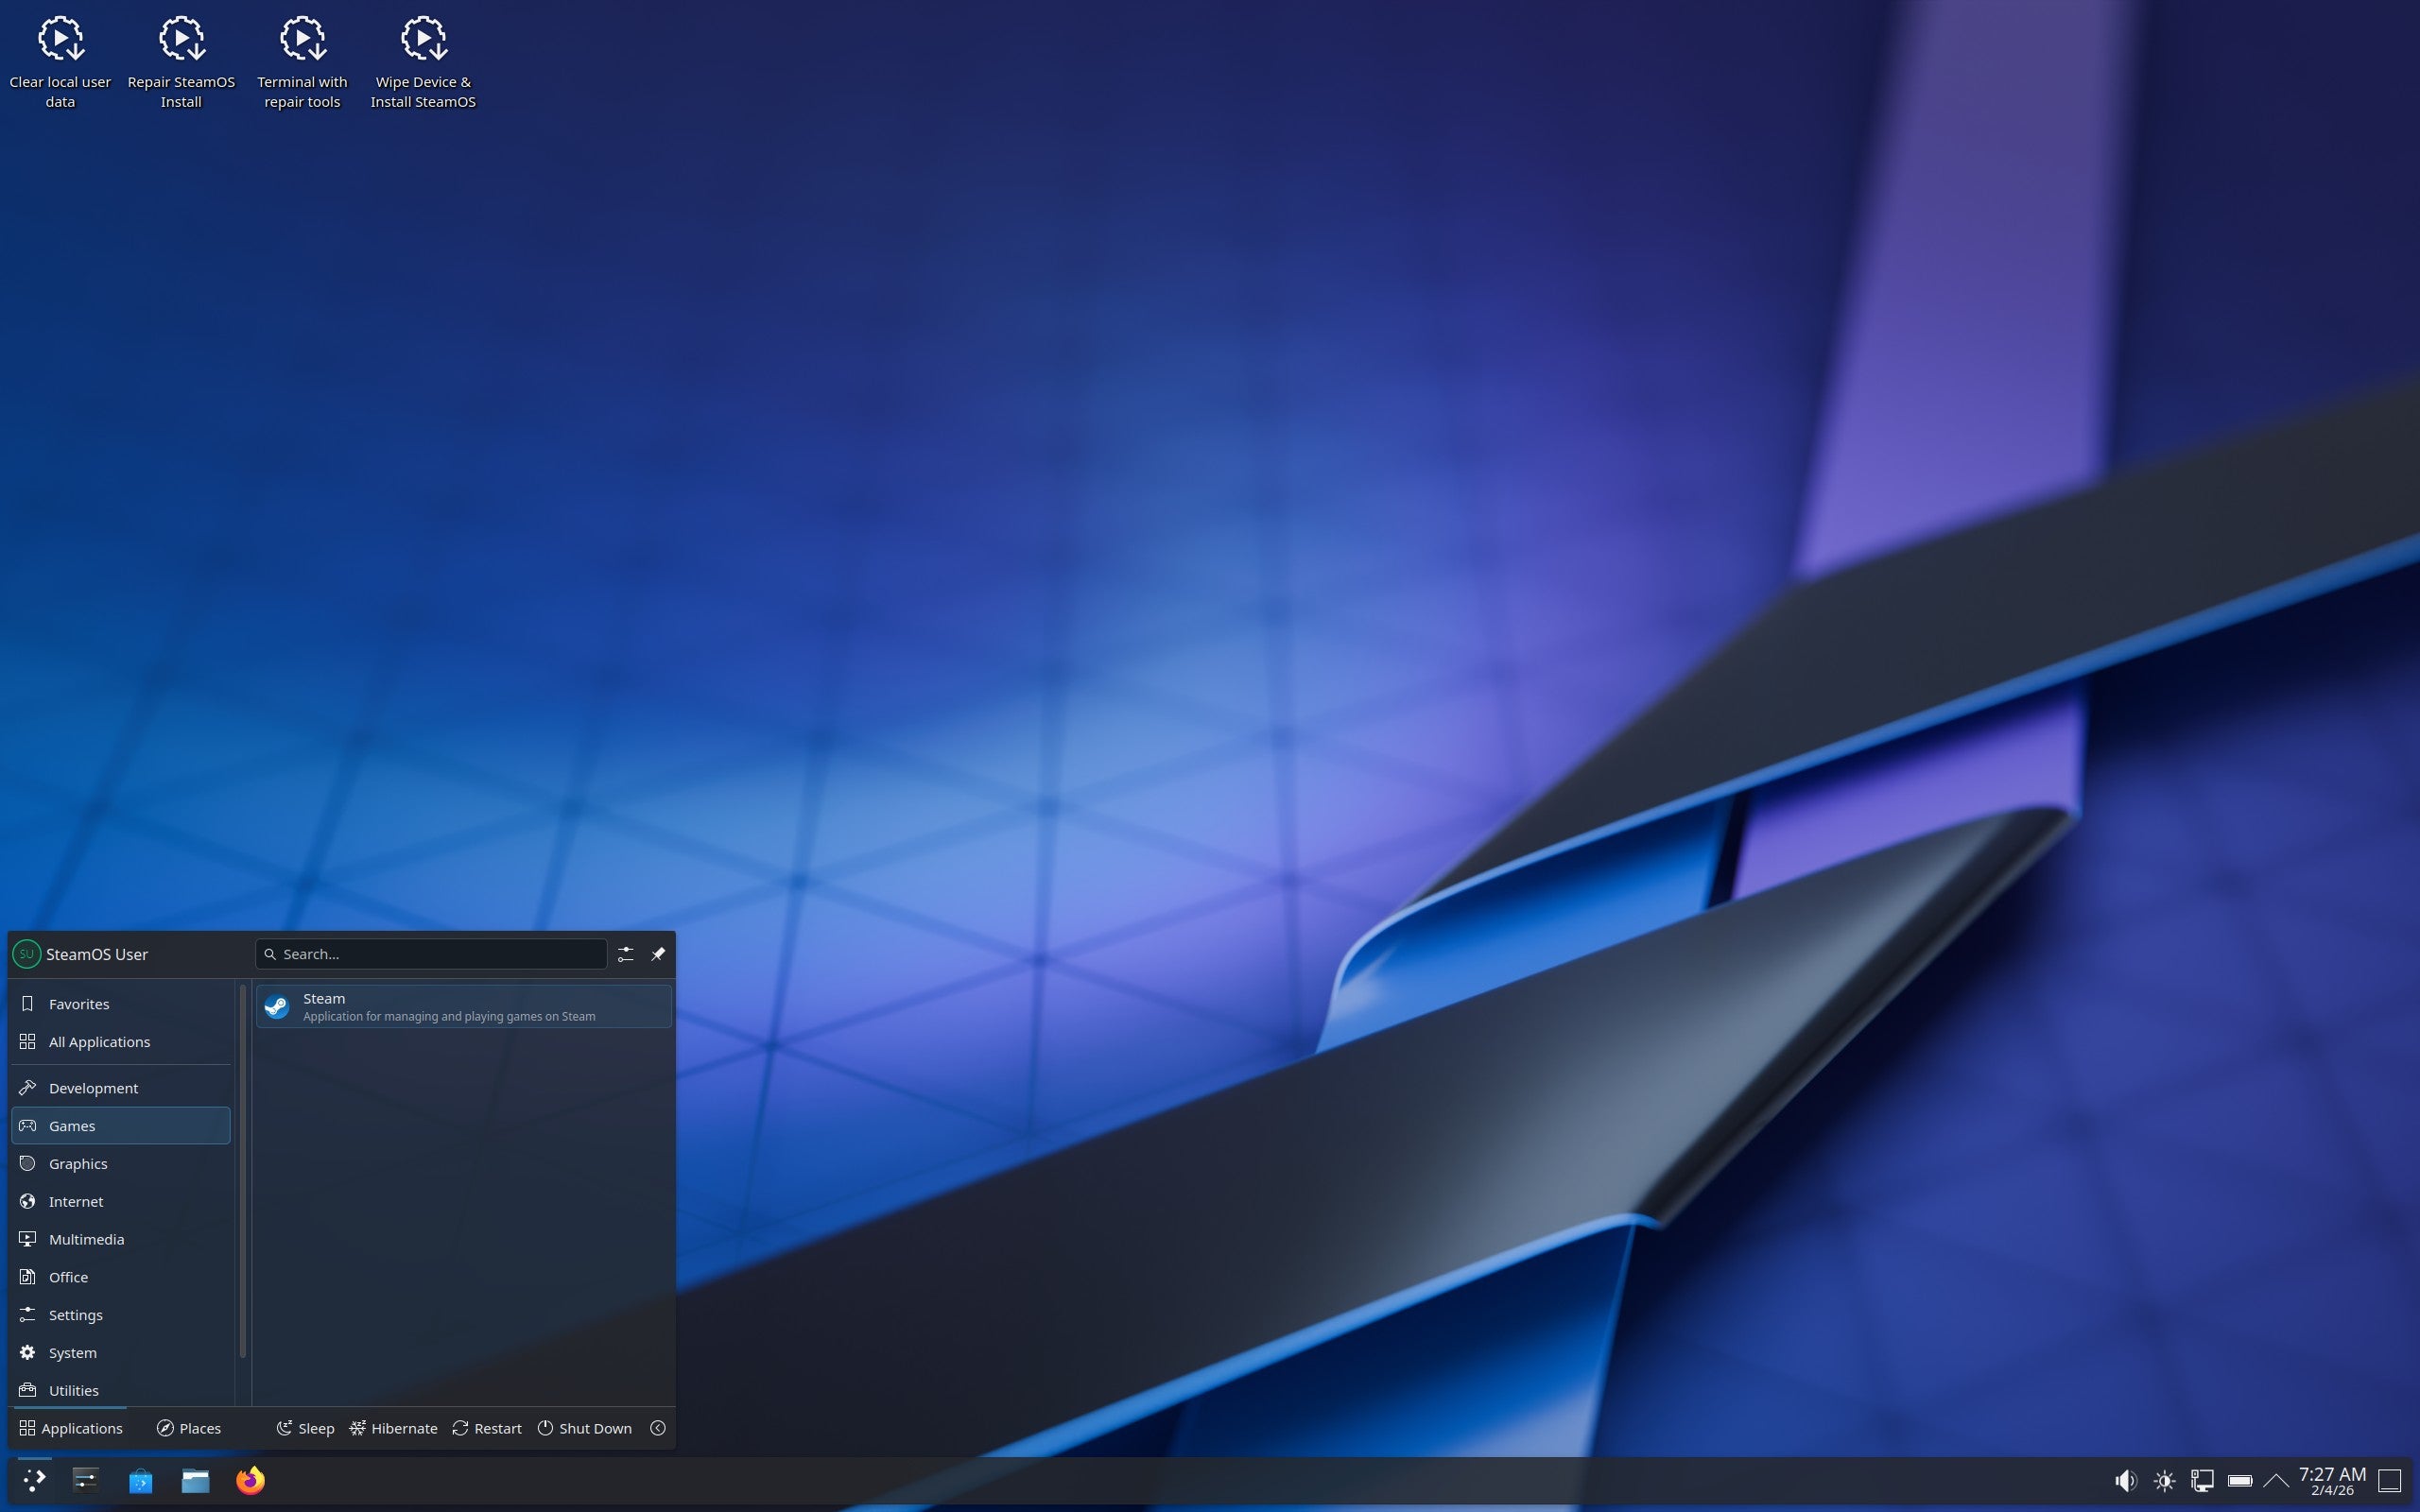Open the Dolphin file manager from the taskbar
The image size is (2420, 1512).
pos(196,1480)
